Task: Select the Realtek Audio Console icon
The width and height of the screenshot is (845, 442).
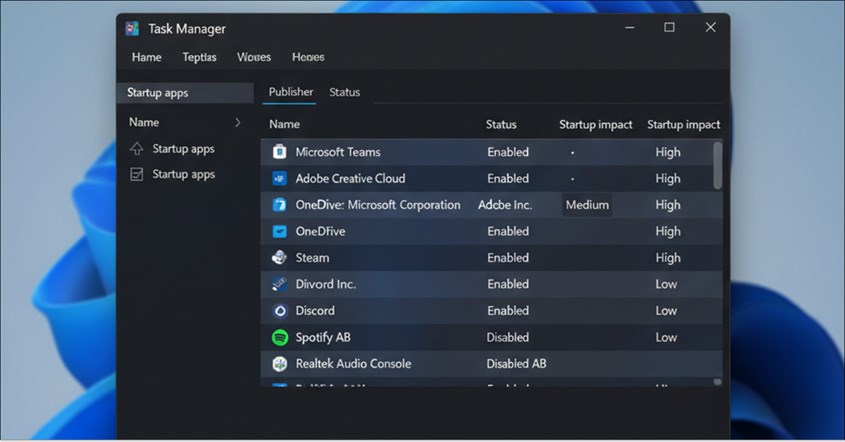Action: pos(280,364)
